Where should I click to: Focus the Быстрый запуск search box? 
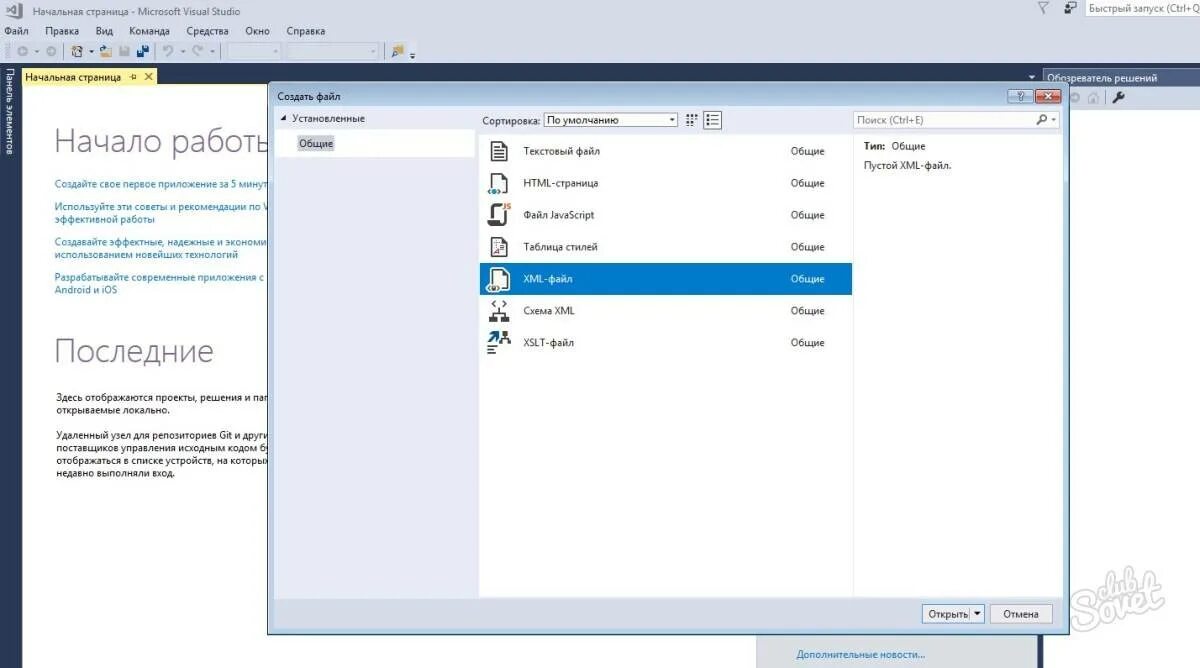pyautogui.click(x=1142, y=8)
